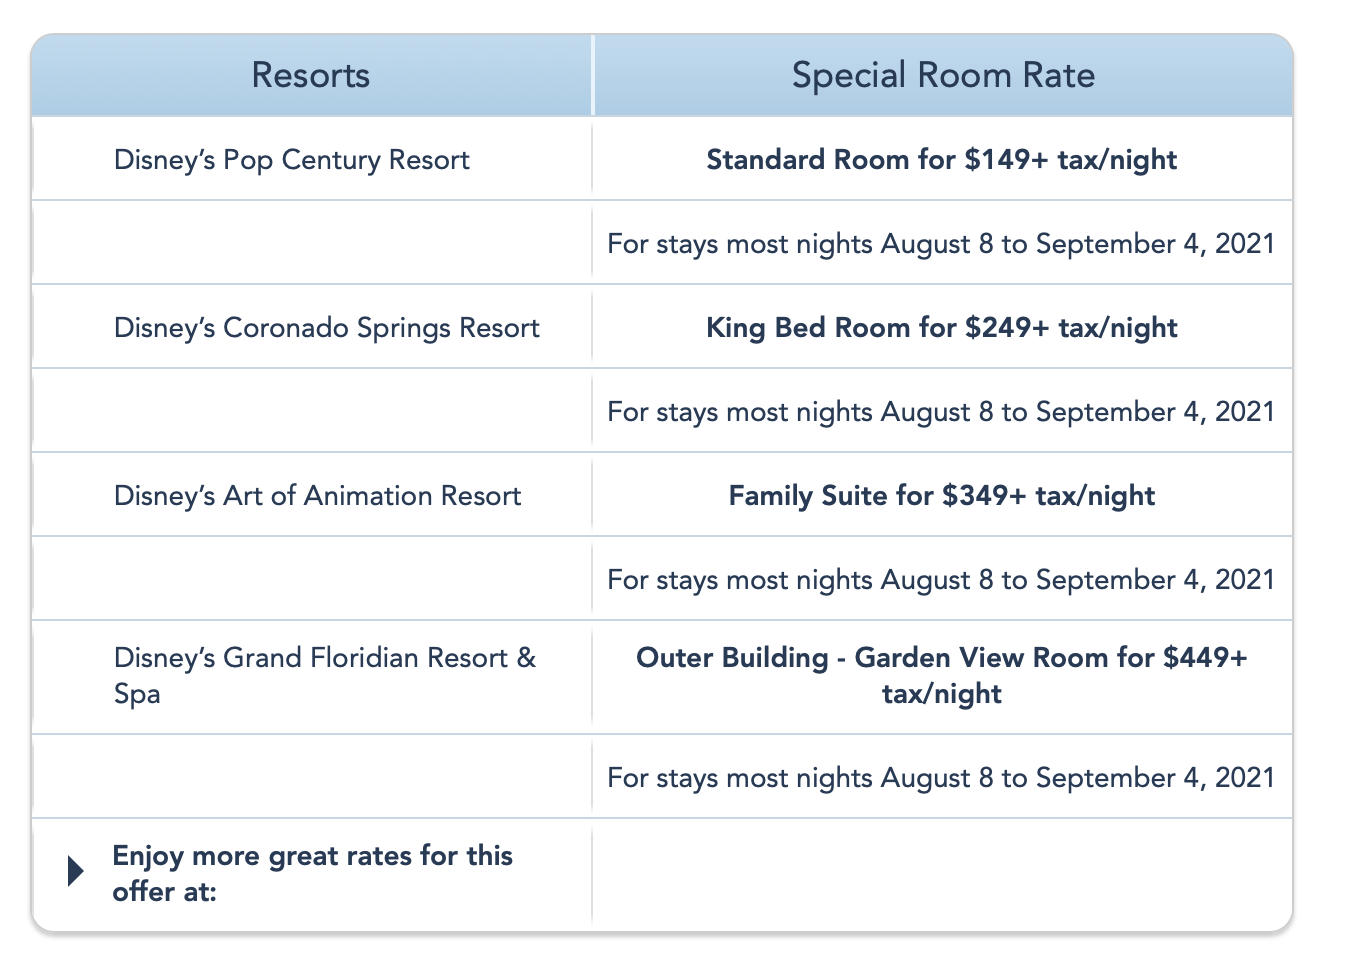Click blank resort cell below Coronado Springs row

pyautogui.click(x=312, y=412)
